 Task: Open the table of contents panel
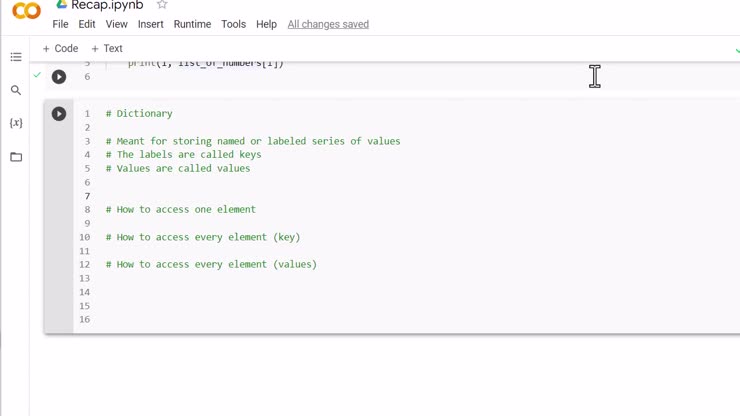[16, 57]
